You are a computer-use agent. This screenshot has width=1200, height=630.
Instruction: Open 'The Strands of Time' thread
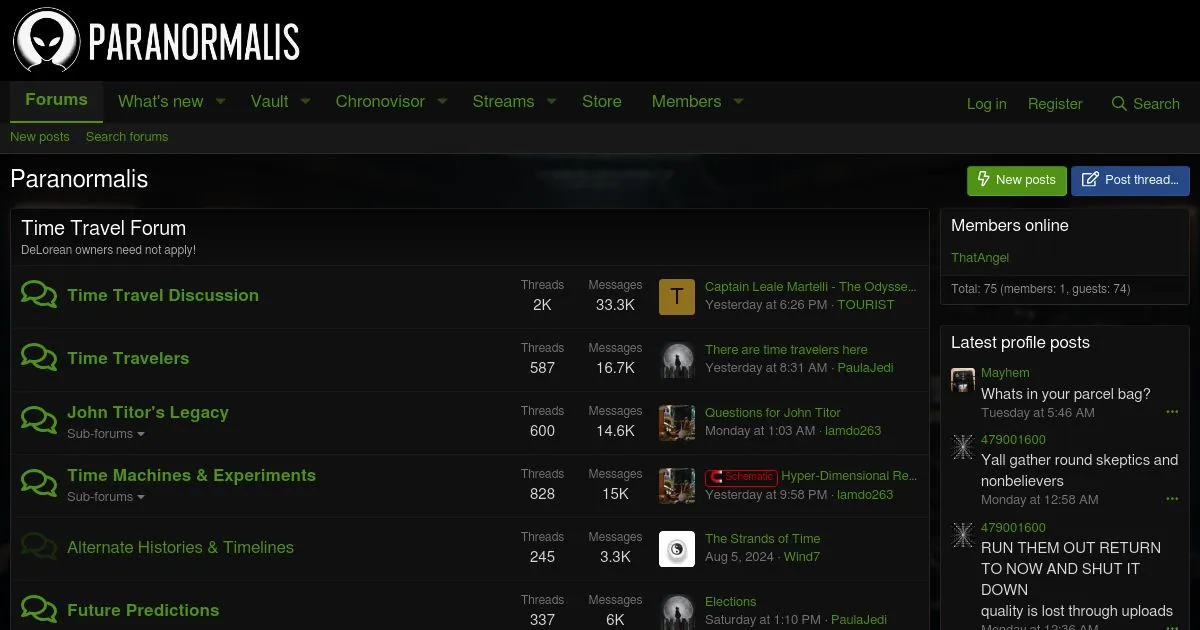(762, 538)
